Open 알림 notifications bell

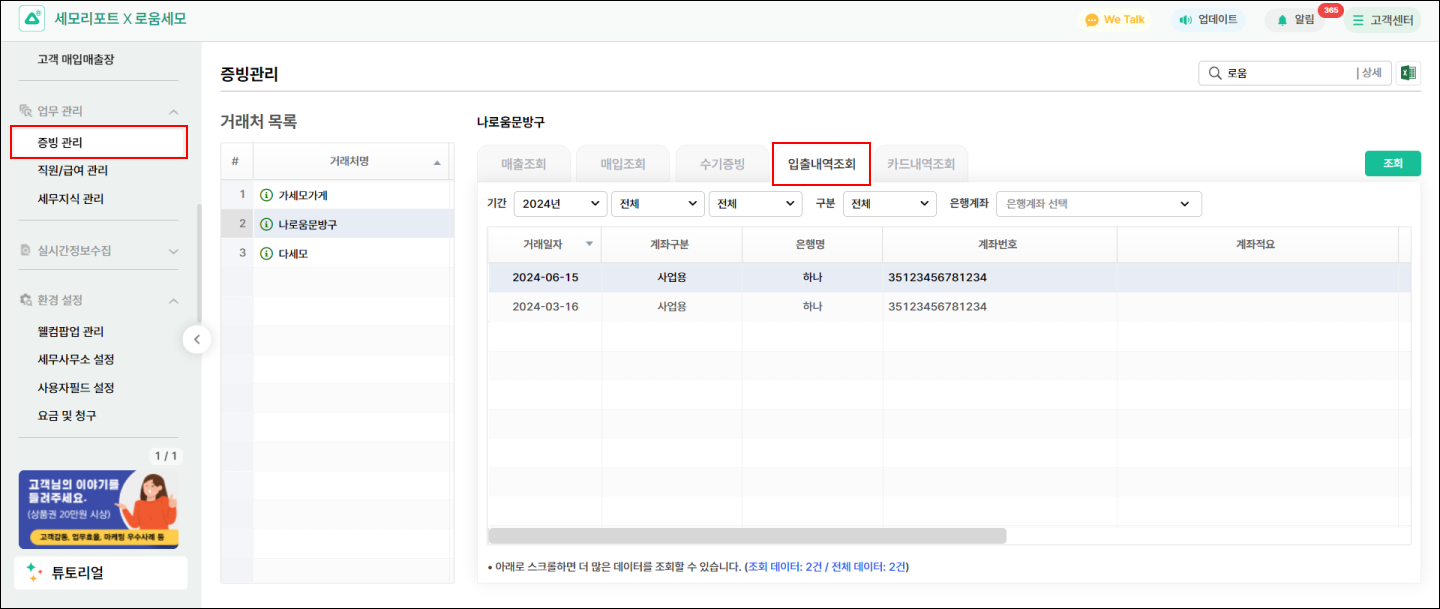tap(1295, 20)
